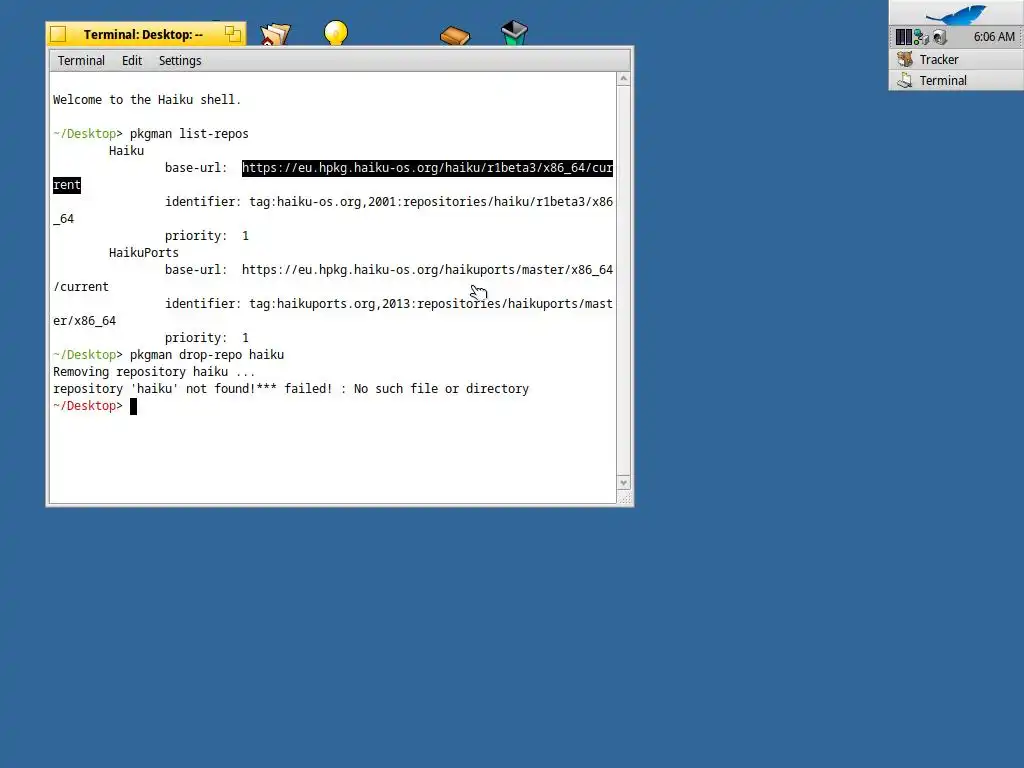Open the Home folder desktop icon
Image resolution: width=1024 pixels, height=768 pixels.
click(275, 33)
